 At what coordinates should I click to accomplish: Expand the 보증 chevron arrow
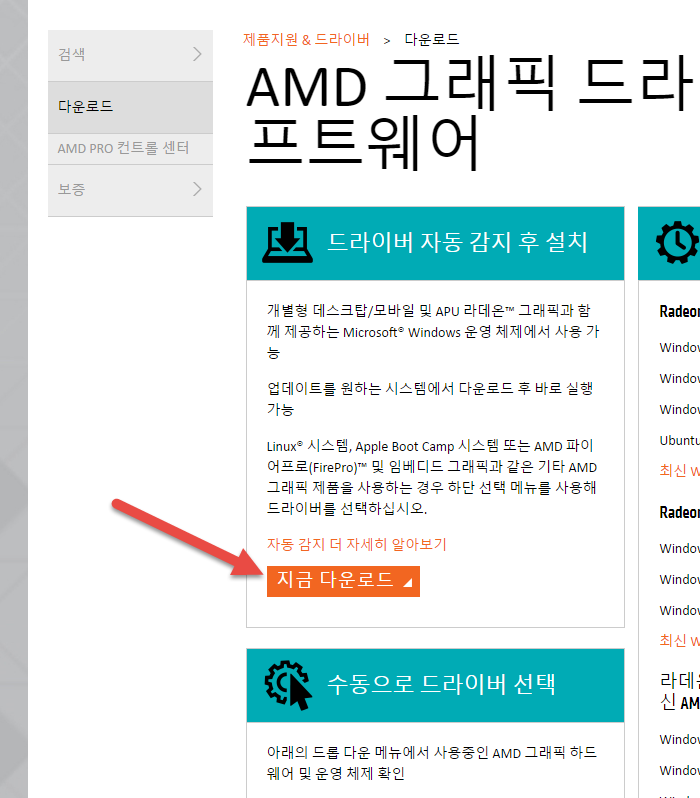click(x=198, y=189)
